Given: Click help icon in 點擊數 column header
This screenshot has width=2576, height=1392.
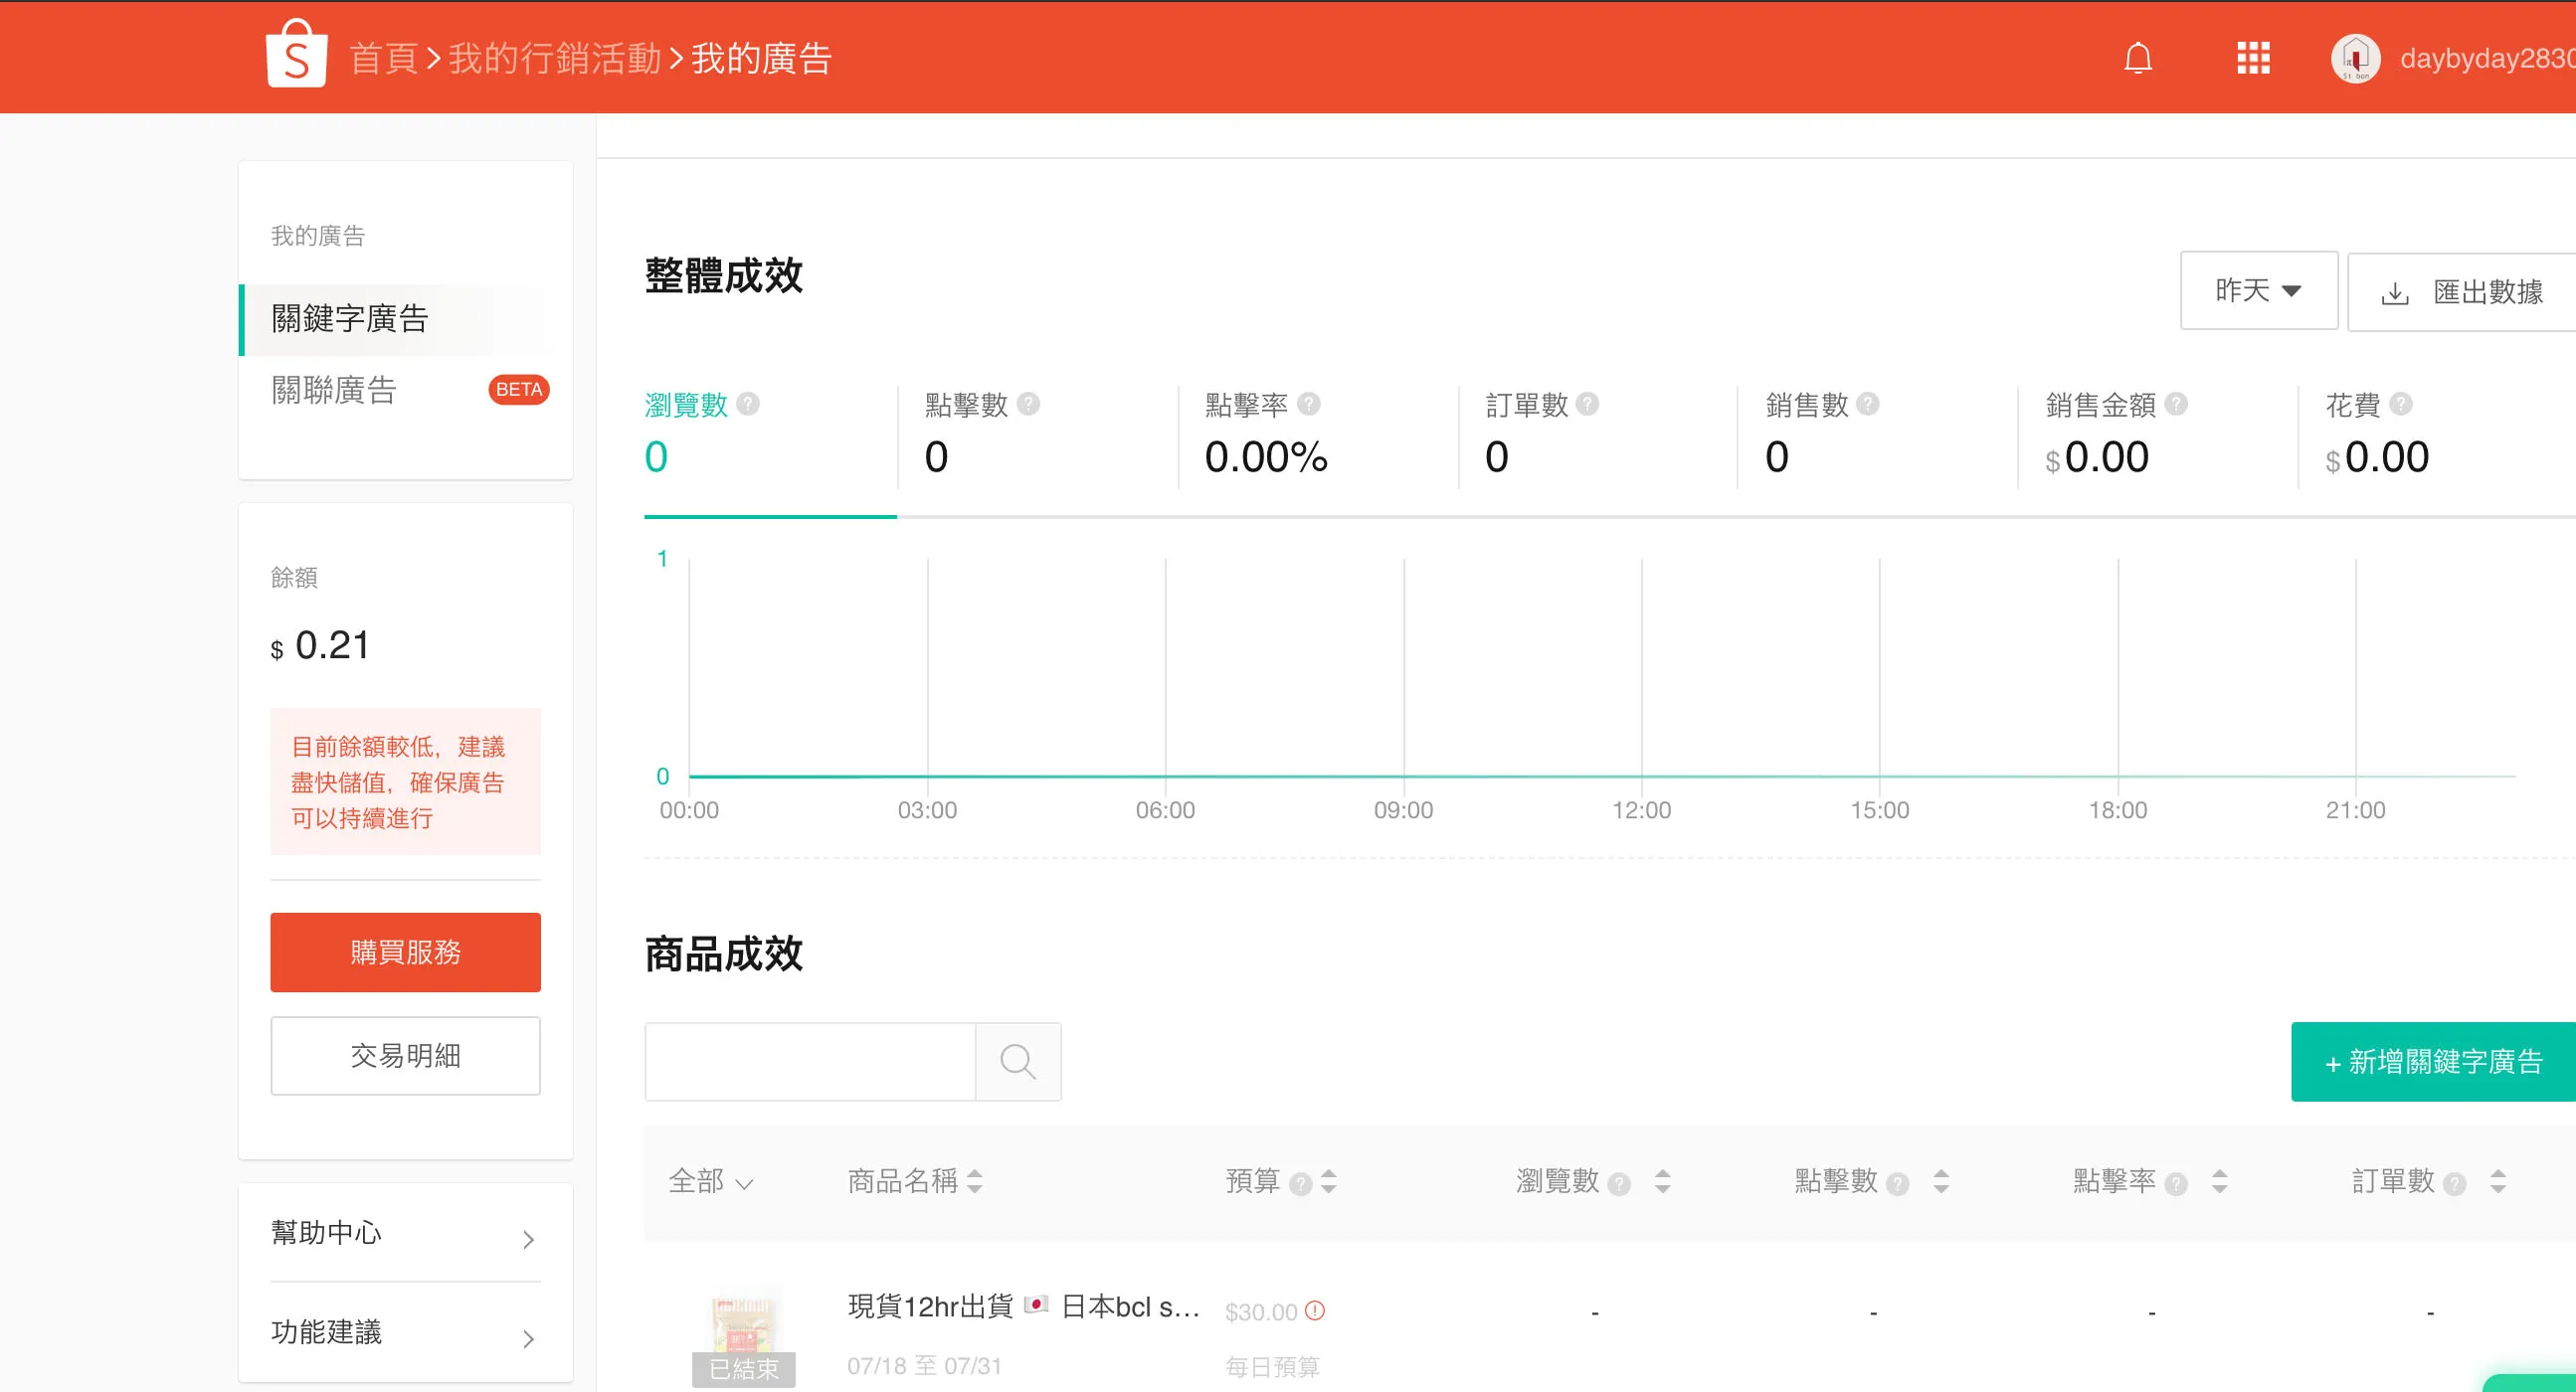Looking at the screenshot, I should (1897, 1184).
